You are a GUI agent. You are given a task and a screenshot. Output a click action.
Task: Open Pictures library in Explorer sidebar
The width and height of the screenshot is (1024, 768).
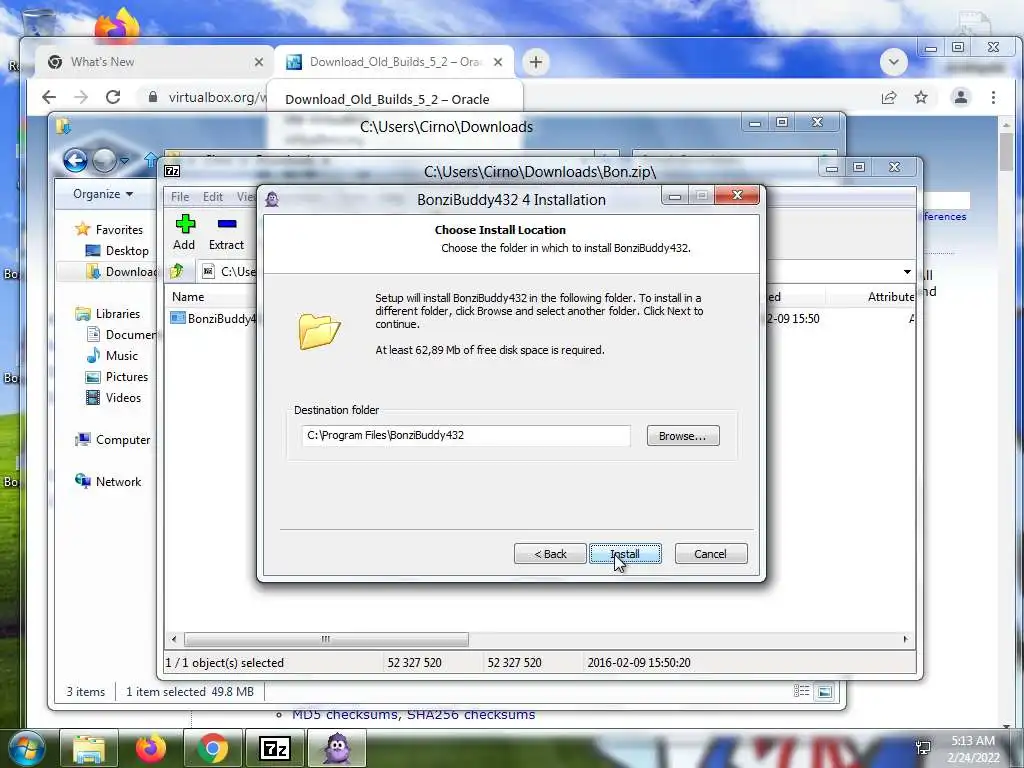[x=118, y=377]
